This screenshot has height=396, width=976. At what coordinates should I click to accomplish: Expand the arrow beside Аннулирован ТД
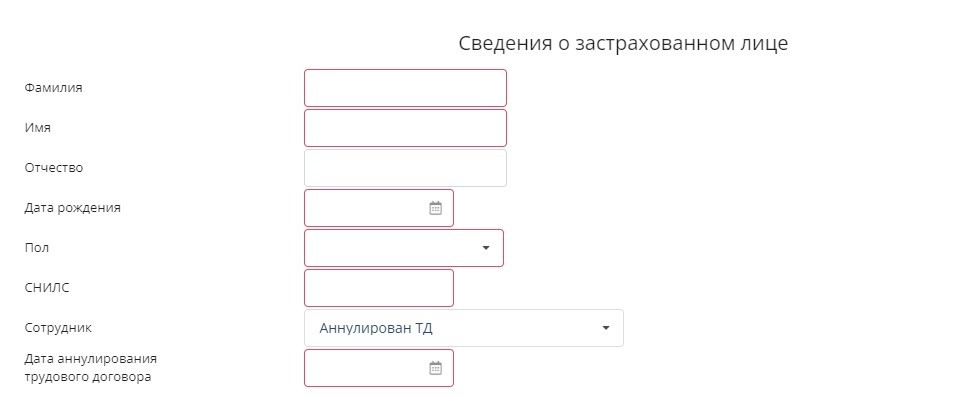606,328
